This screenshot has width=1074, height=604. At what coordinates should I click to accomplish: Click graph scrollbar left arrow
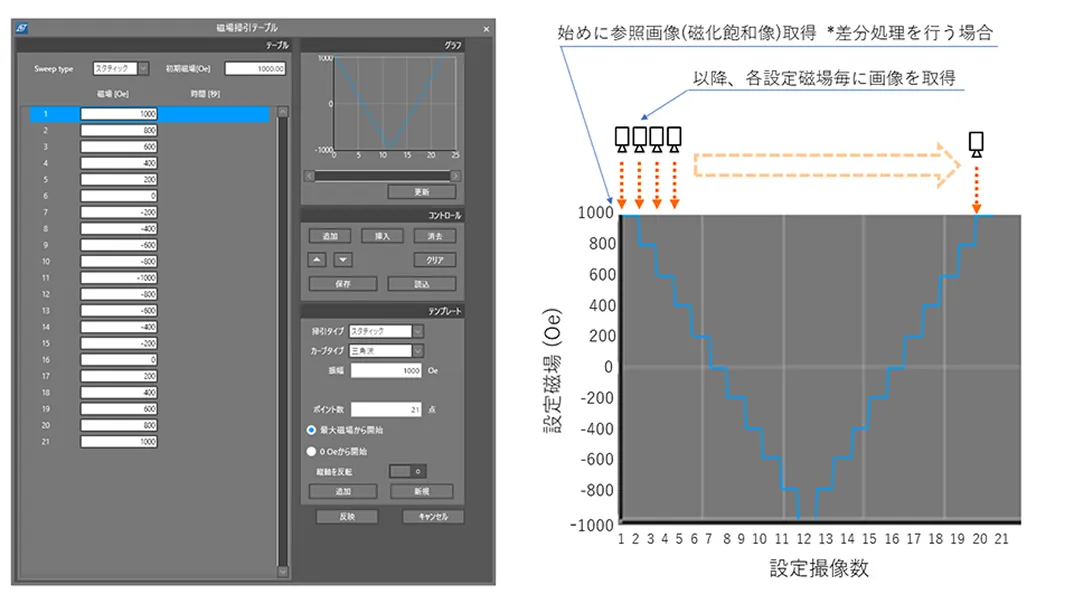click(x=309, y=176)
